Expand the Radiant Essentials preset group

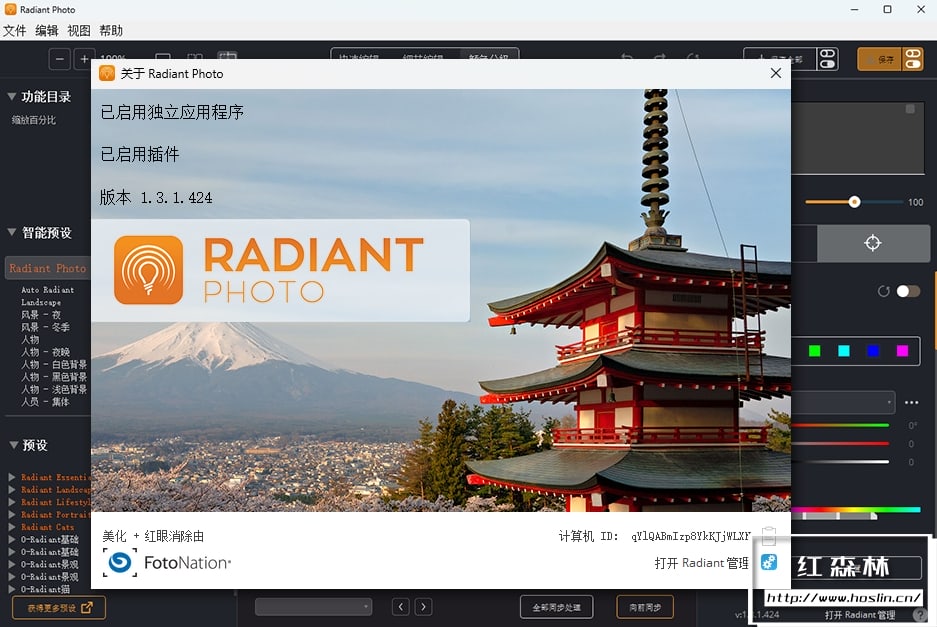12,477
